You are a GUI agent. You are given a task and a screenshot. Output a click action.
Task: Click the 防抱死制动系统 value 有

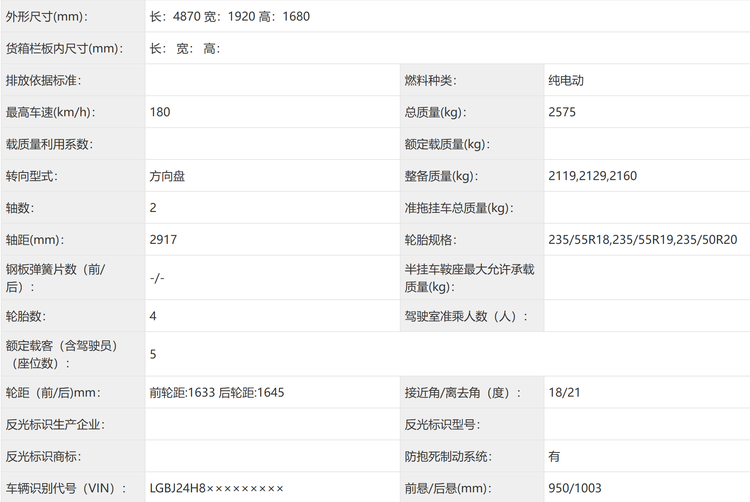point(554,456)
